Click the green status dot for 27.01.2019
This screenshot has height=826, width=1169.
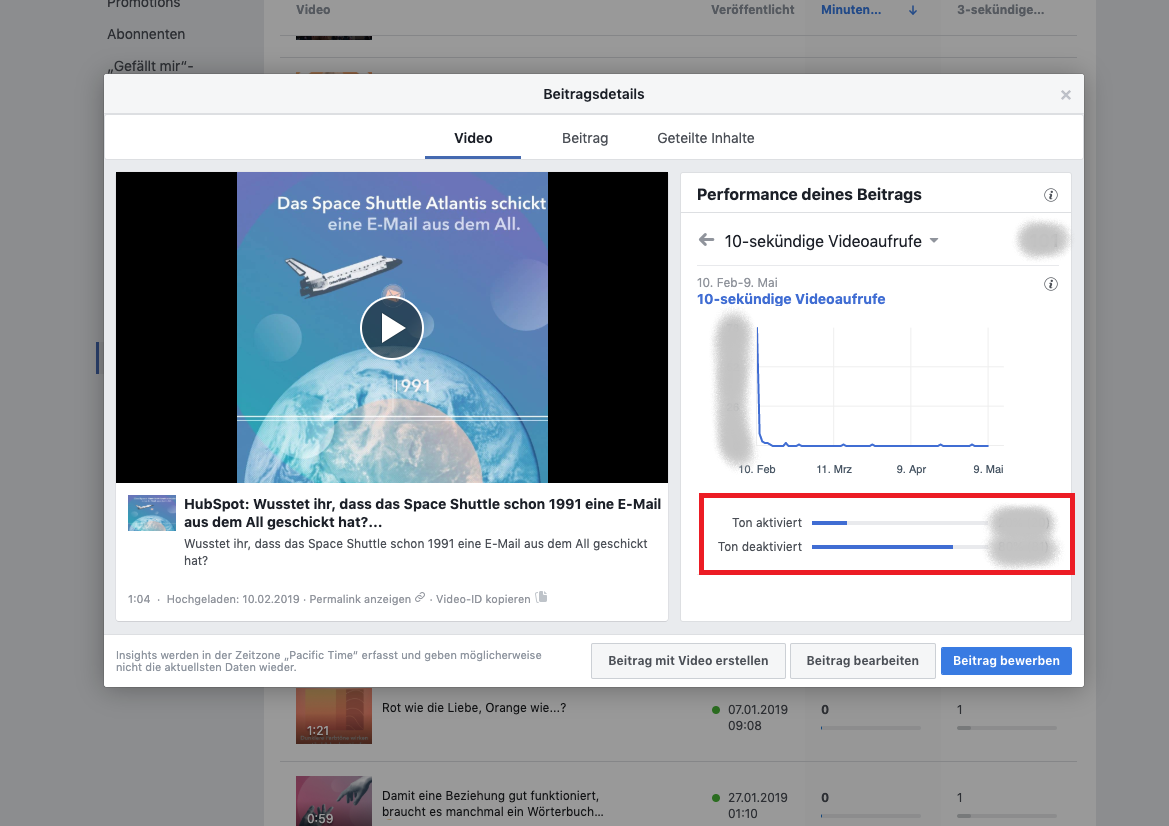(716, 798)
